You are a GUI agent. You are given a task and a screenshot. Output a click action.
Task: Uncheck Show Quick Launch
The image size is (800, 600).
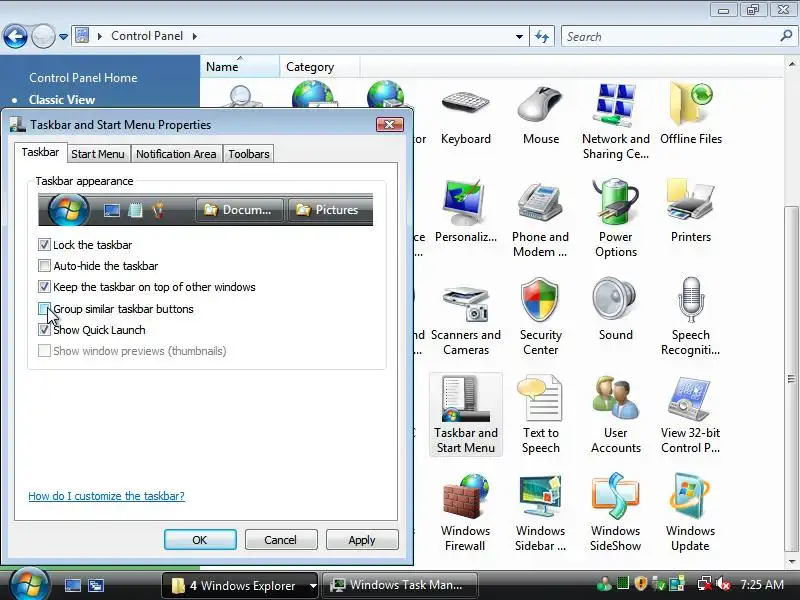click(44, 330)
